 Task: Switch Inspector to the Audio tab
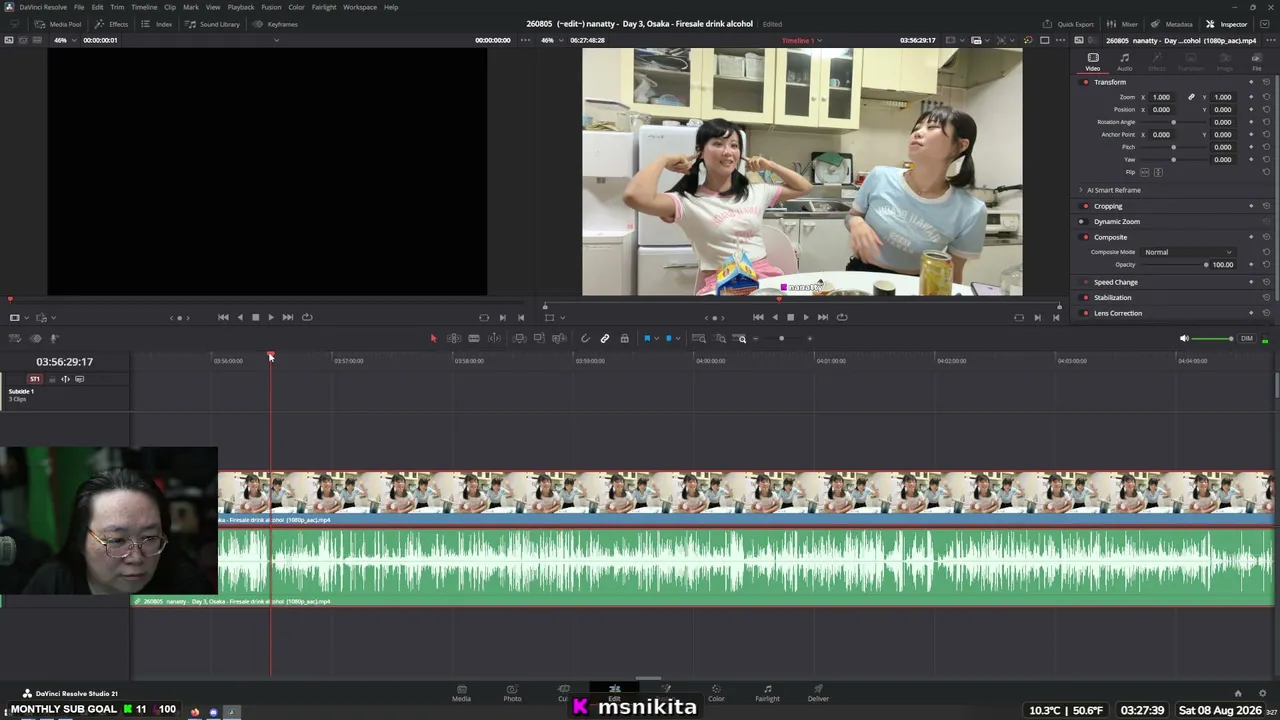click(1125, 62)
